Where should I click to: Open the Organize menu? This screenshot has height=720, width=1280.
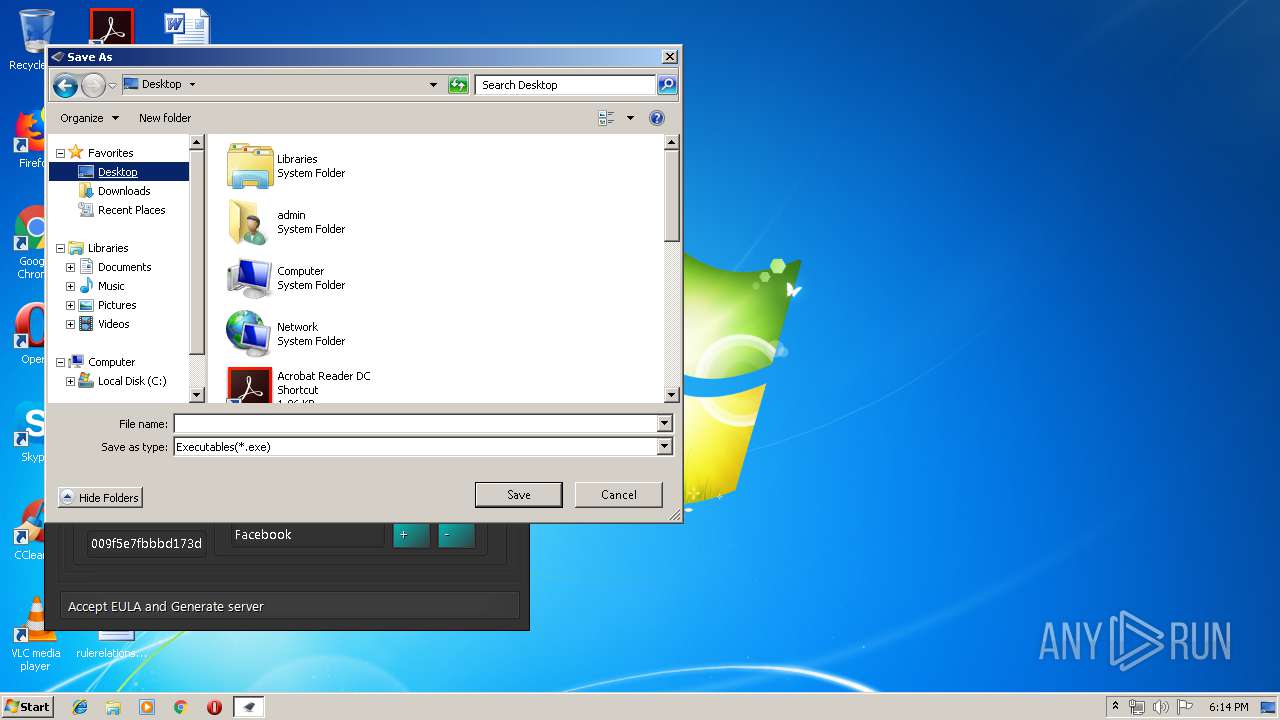pos(89,118)
